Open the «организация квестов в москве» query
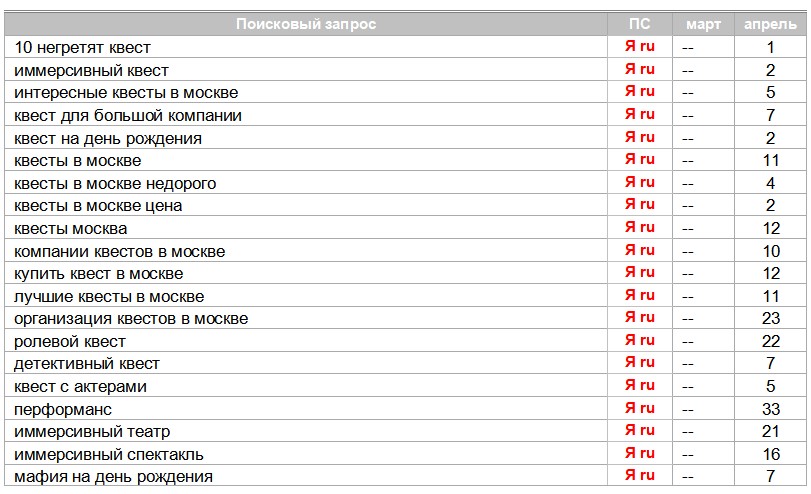 (131, 319)
